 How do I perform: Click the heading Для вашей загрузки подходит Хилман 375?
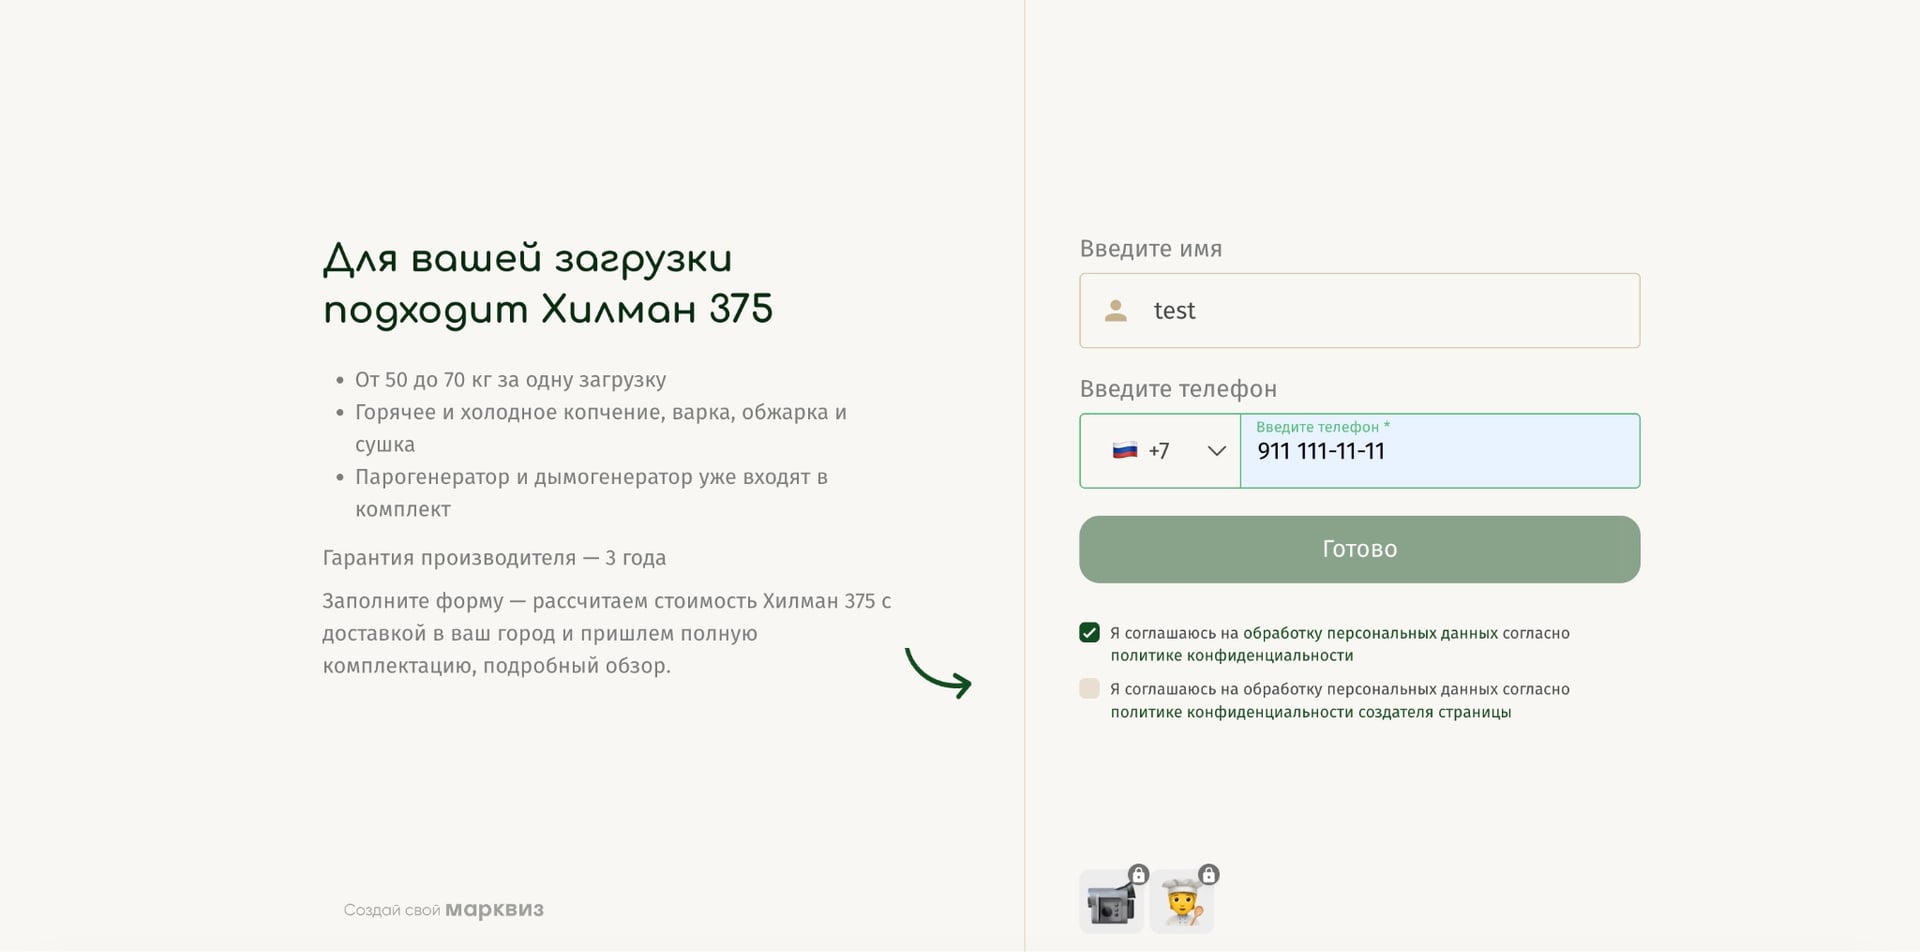548,284
